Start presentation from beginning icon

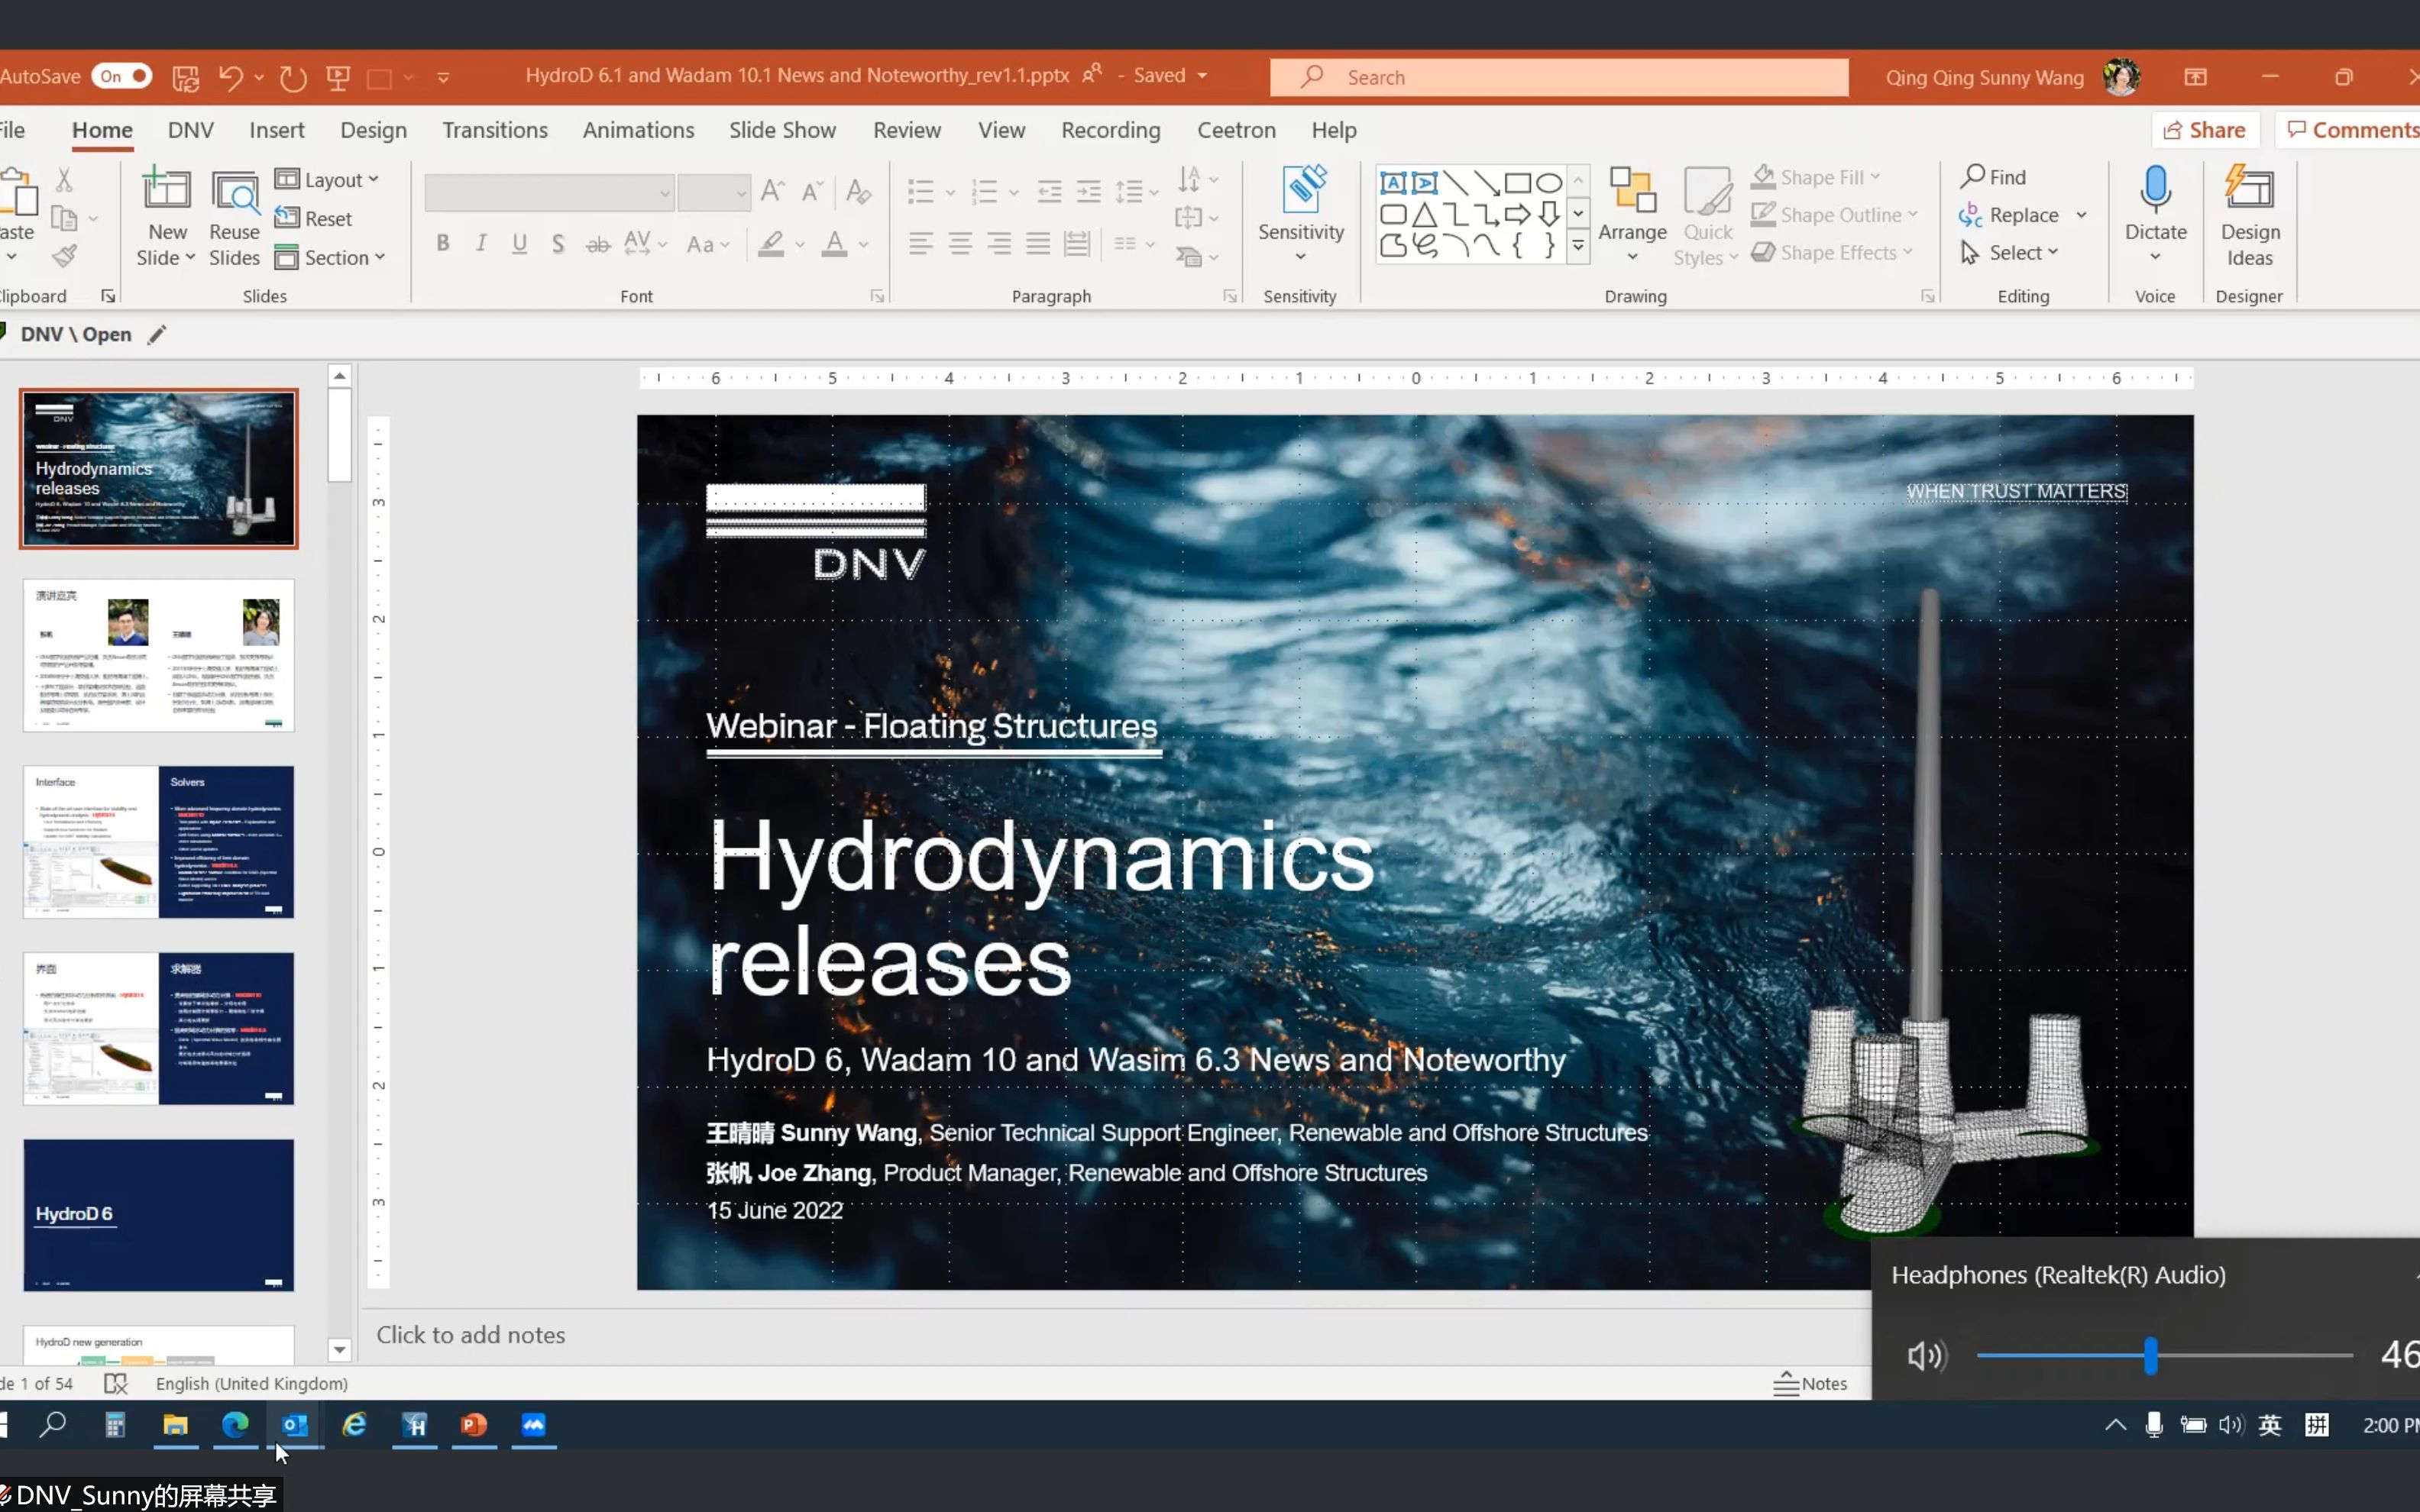[338, 77]
